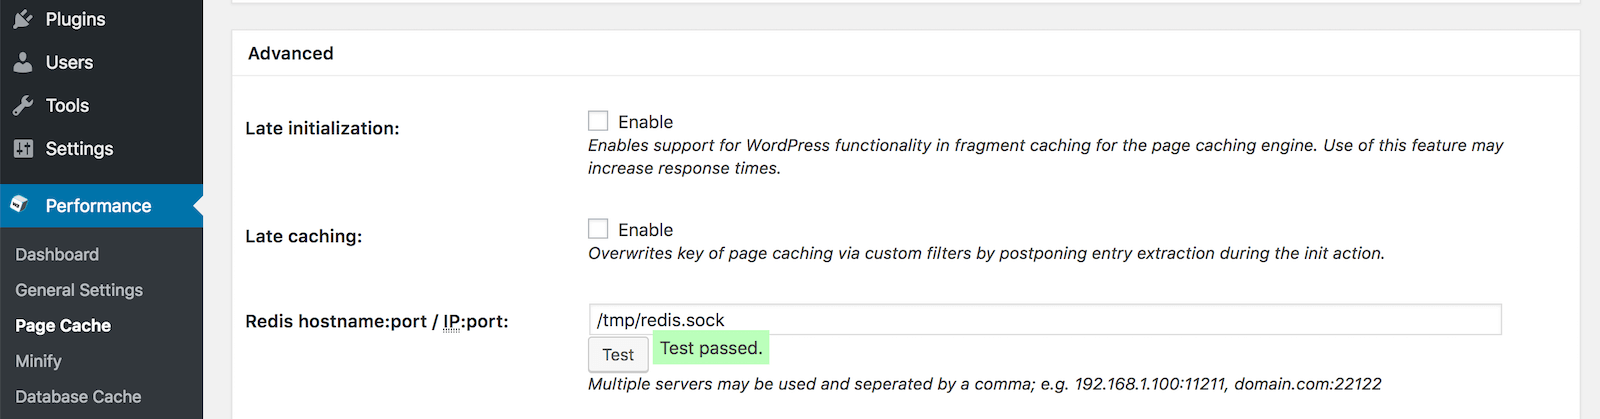The height and width of the screenshot is (419, 1600).
Task: Focus the Redis hostname:port text field
Action: pyautogui.click(x=1045, y=320)
